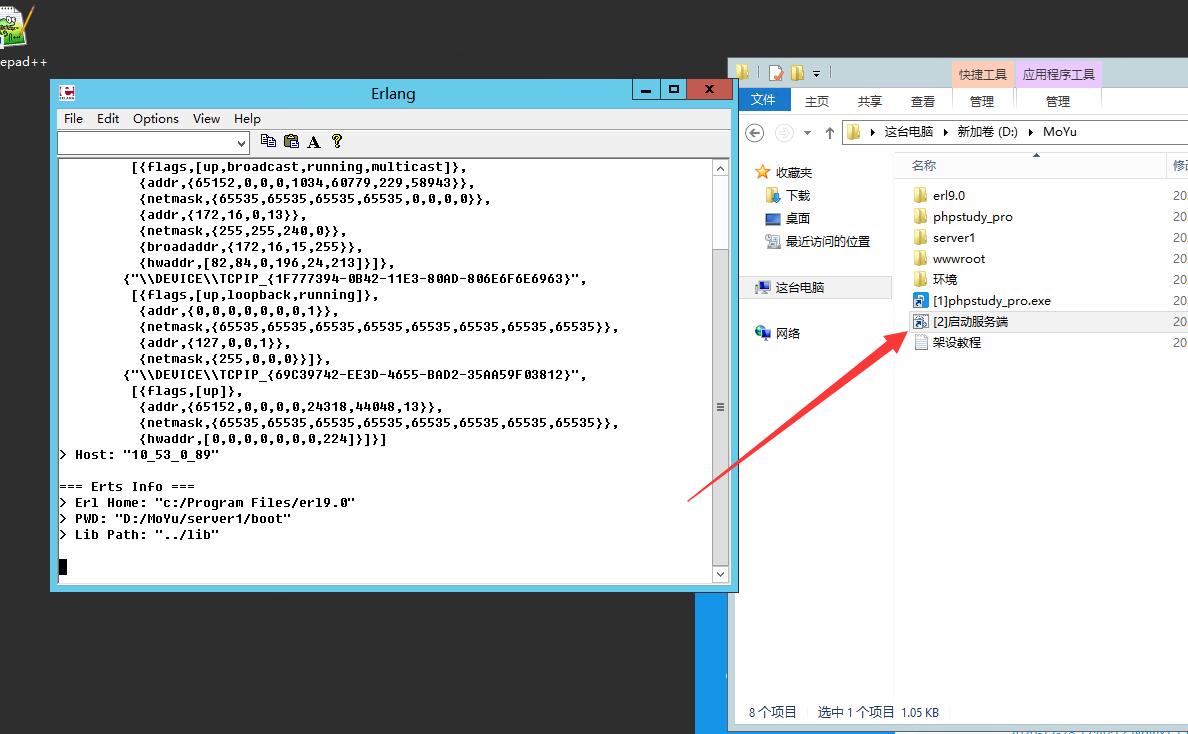Open font selection with the A icon
This screenshot has width=1188, height=734.
pos(314,142)
